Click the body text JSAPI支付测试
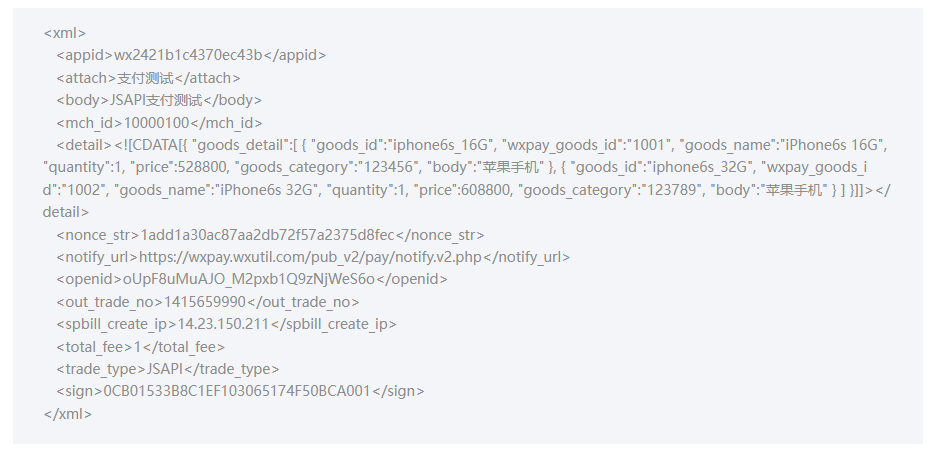This screenshot has width=945, height=456. click(x=156, y=100)
